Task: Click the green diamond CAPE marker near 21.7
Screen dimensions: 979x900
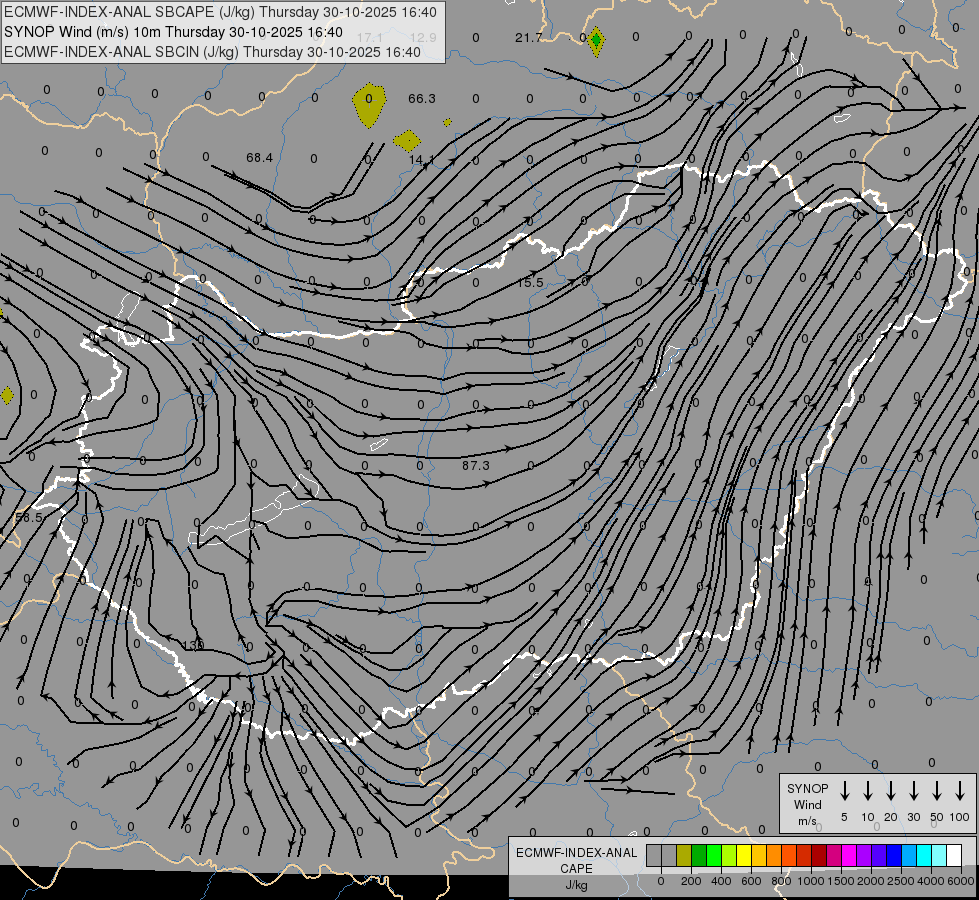Action: [596, 41]
